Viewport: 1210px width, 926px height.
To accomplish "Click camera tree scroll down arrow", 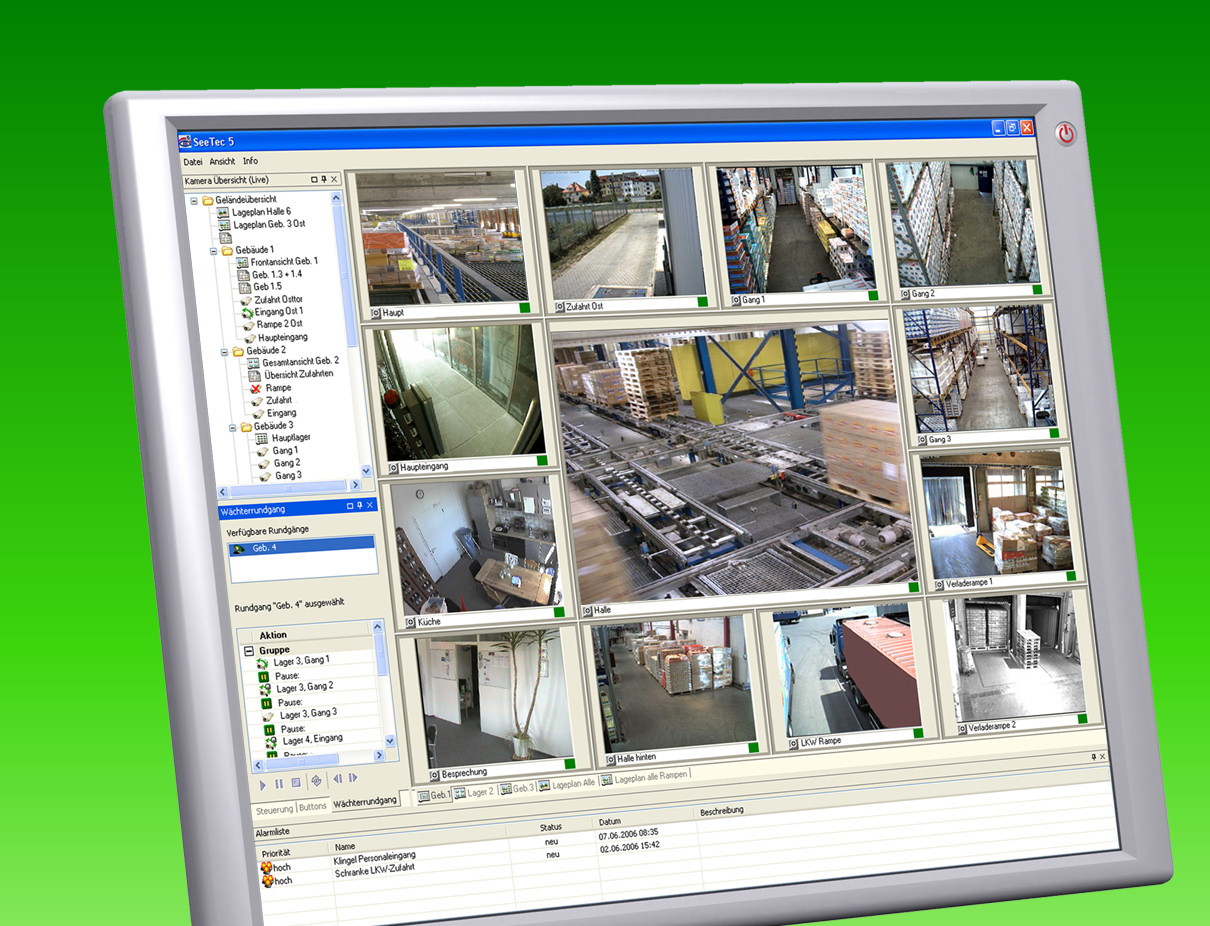I will [365, 470].
